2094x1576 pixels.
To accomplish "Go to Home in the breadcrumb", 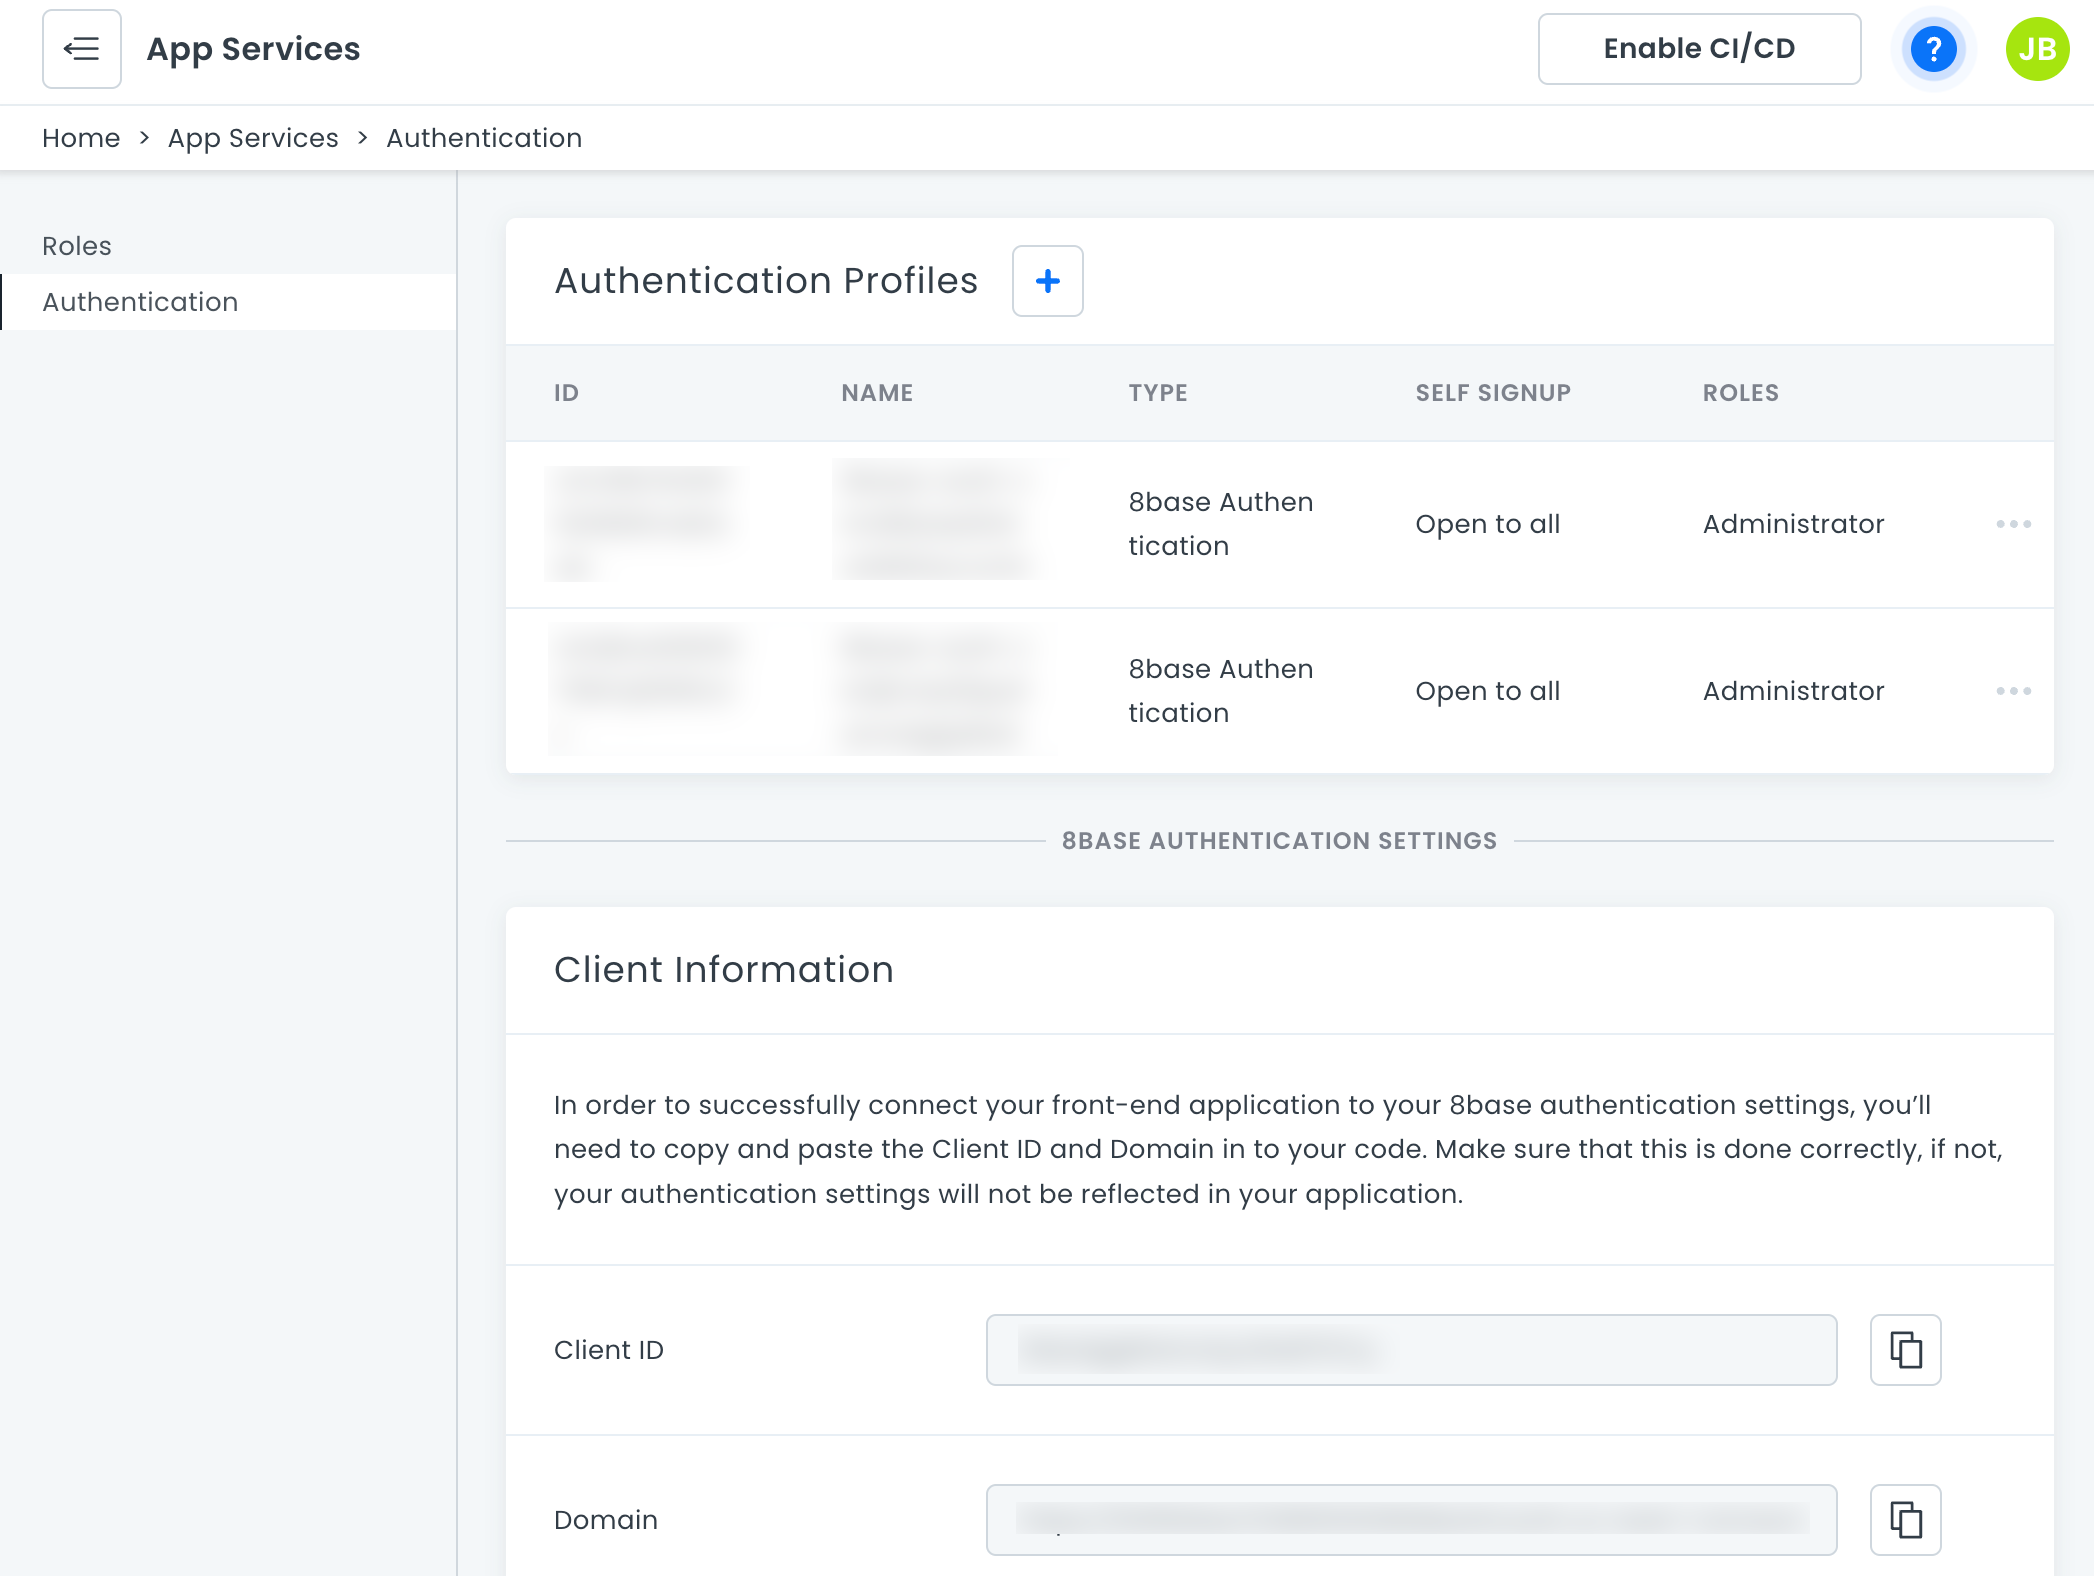I will point(81,138).
